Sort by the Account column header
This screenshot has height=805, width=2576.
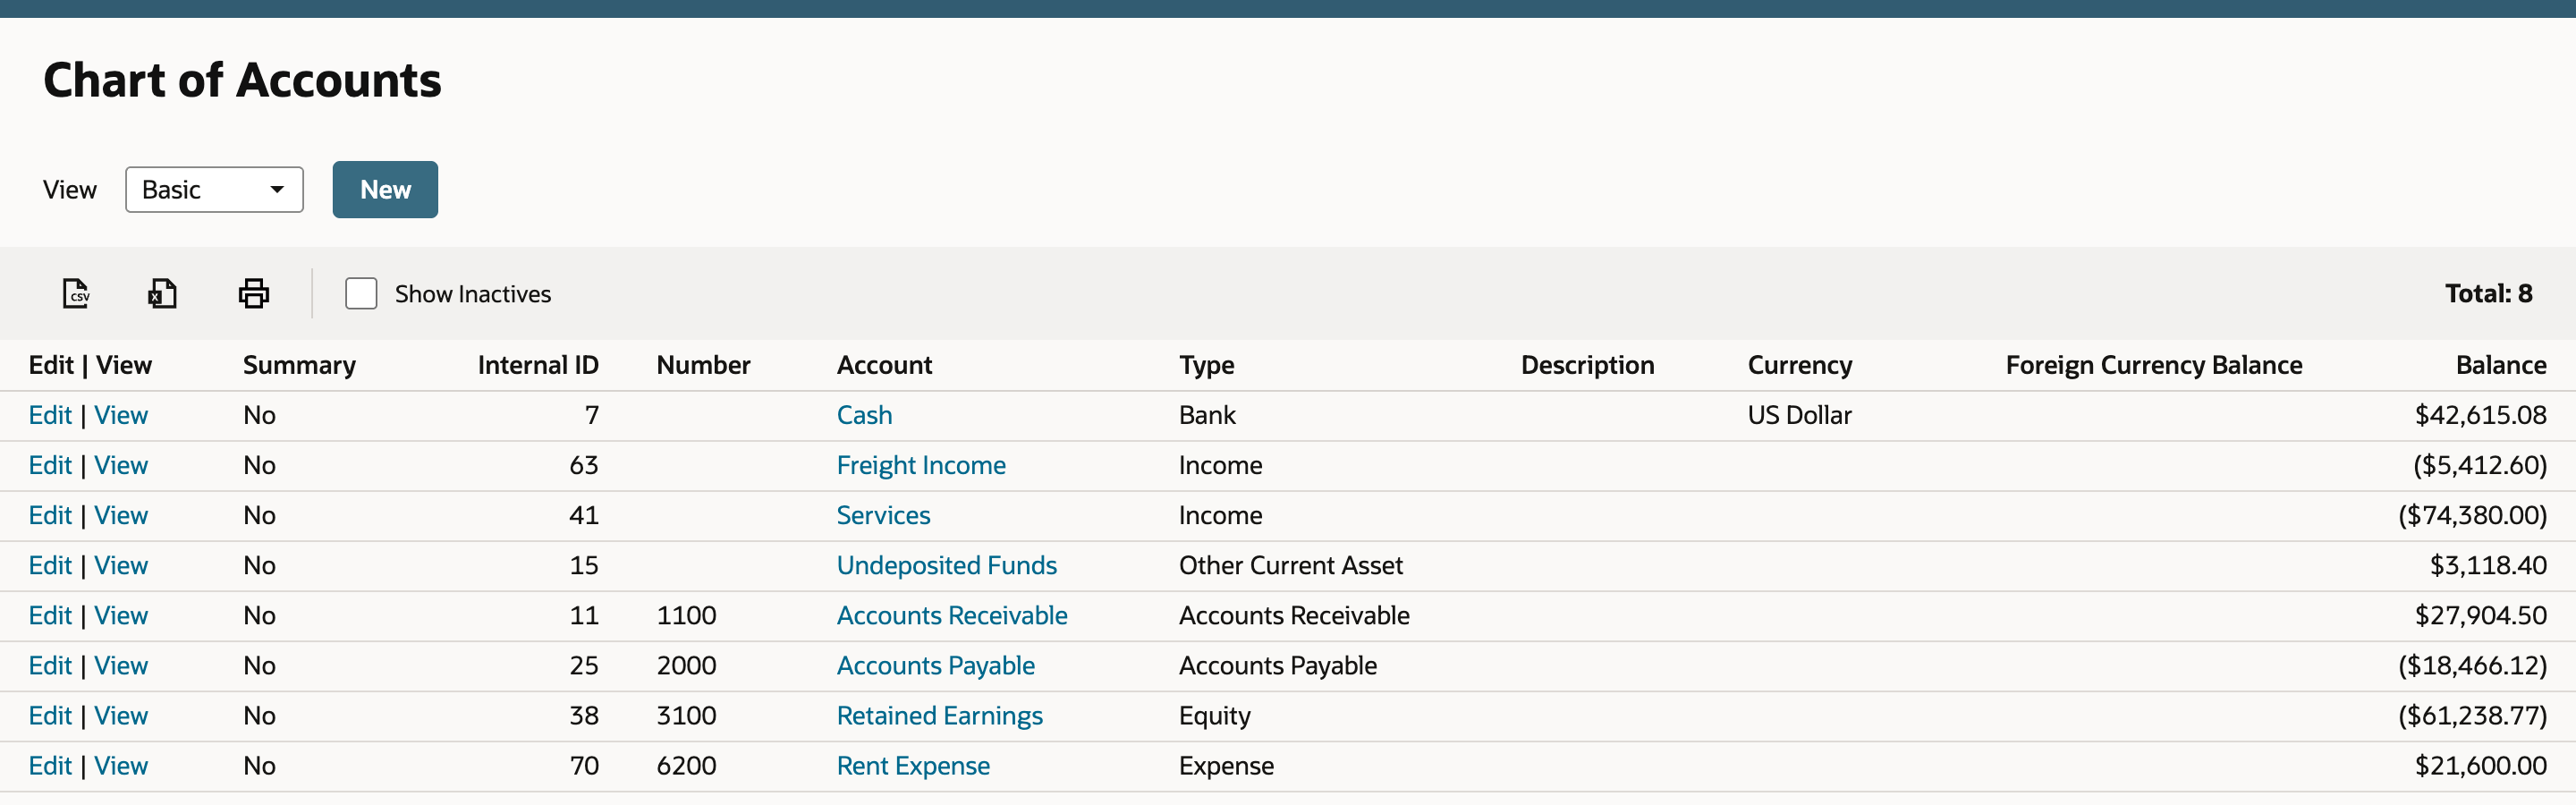pyautogui.click(x=884, y=365)
